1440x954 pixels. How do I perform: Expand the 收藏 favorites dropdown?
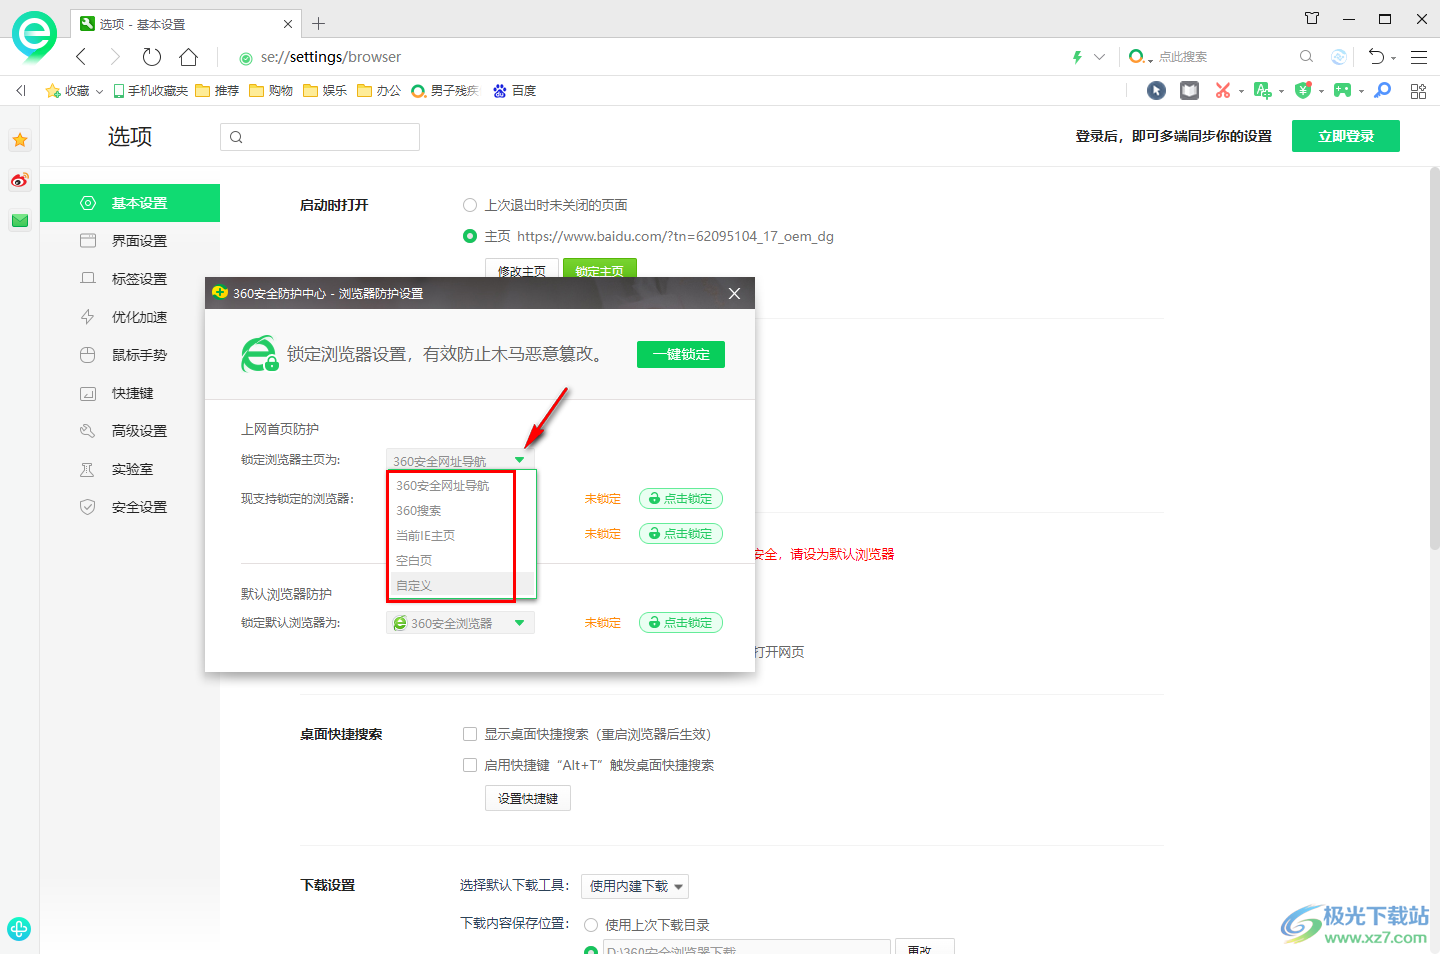[x=99, y=91]
